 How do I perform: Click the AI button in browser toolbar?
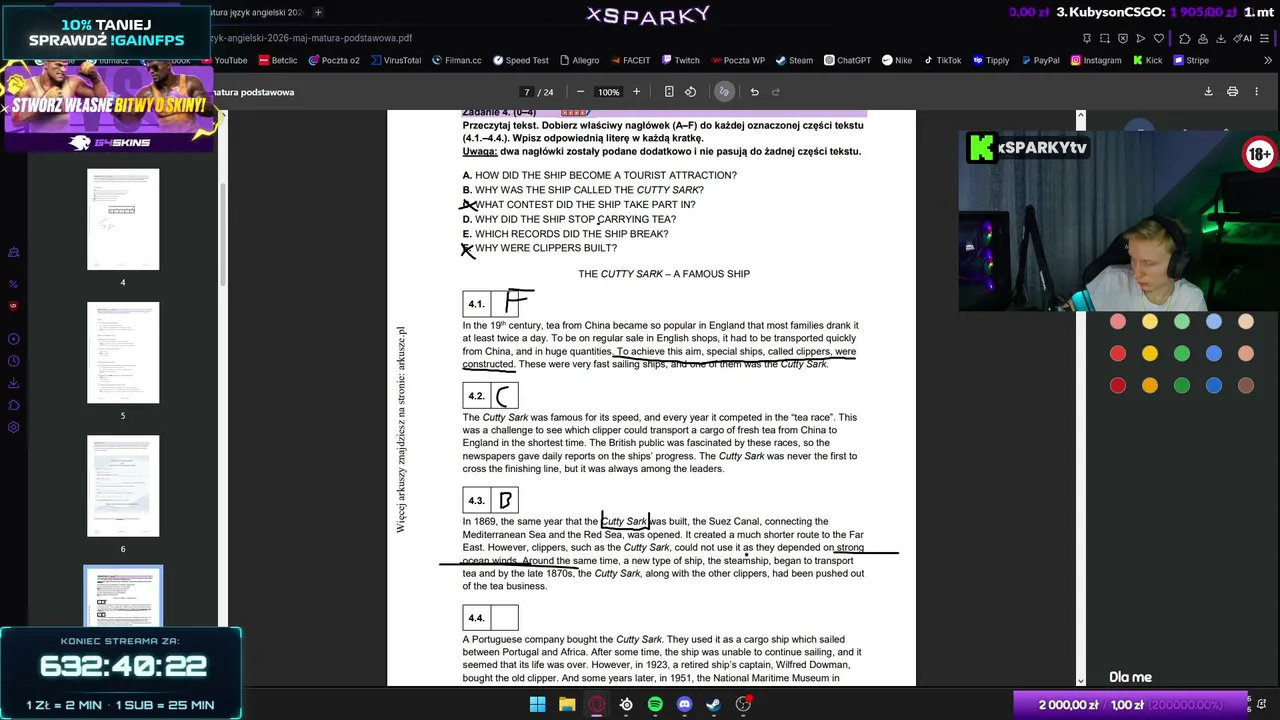1243,38
